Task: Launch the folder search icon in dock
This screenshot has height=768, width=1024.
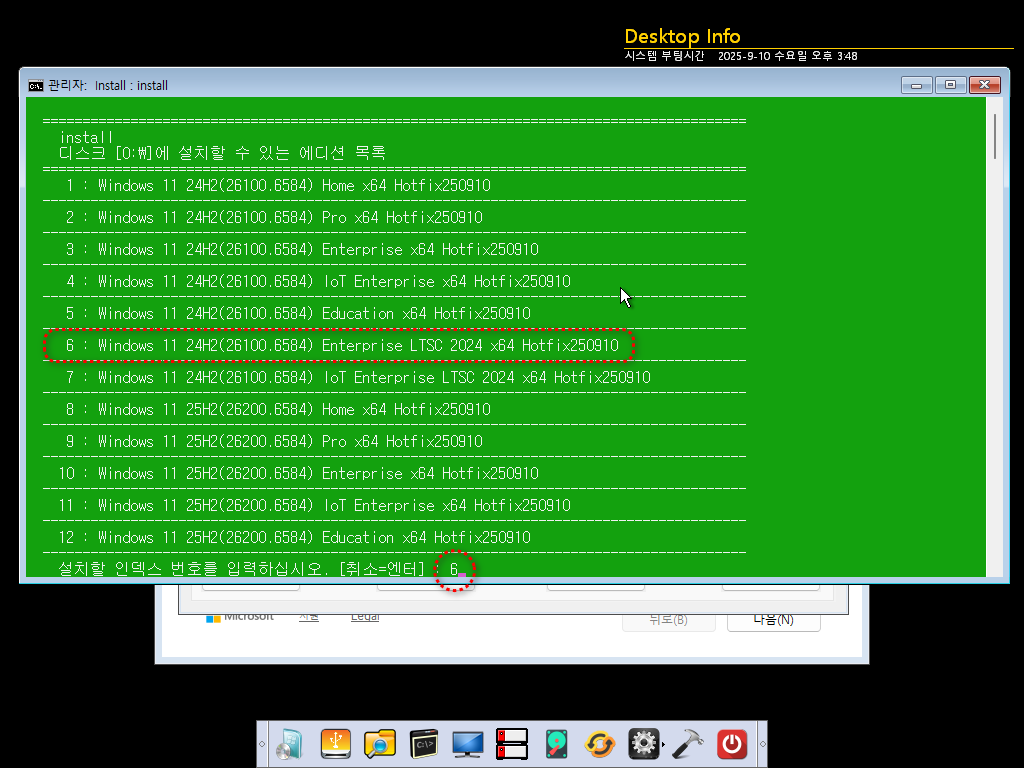Action: click(x=379, y=744)
